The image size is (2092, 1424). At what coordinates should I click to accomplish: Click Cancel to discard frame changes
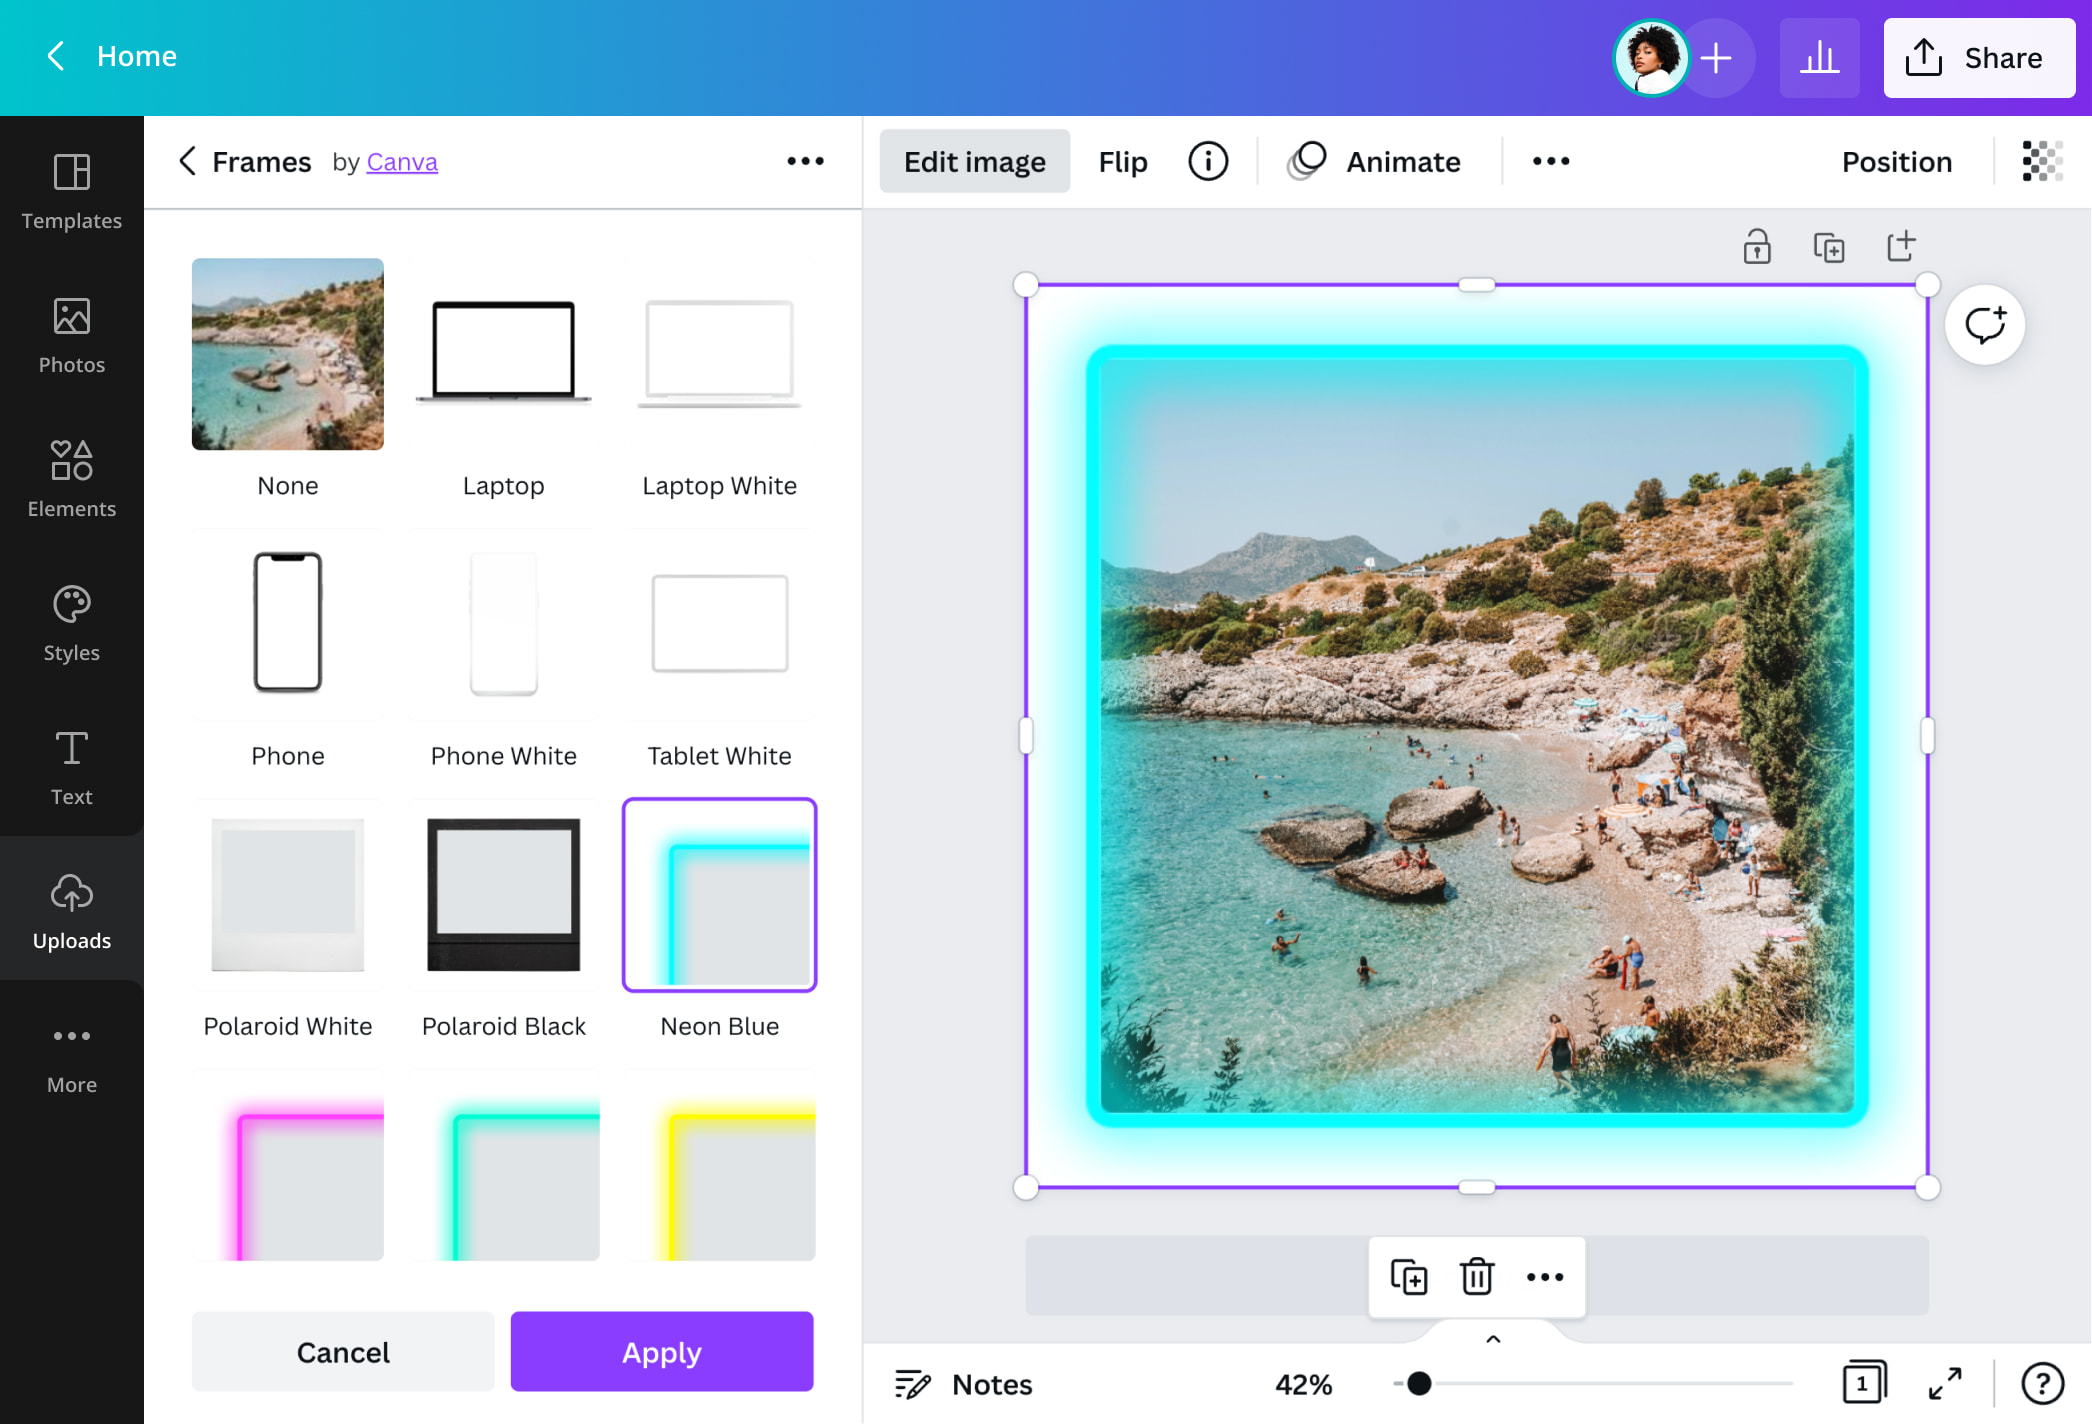click(343, 1351)
